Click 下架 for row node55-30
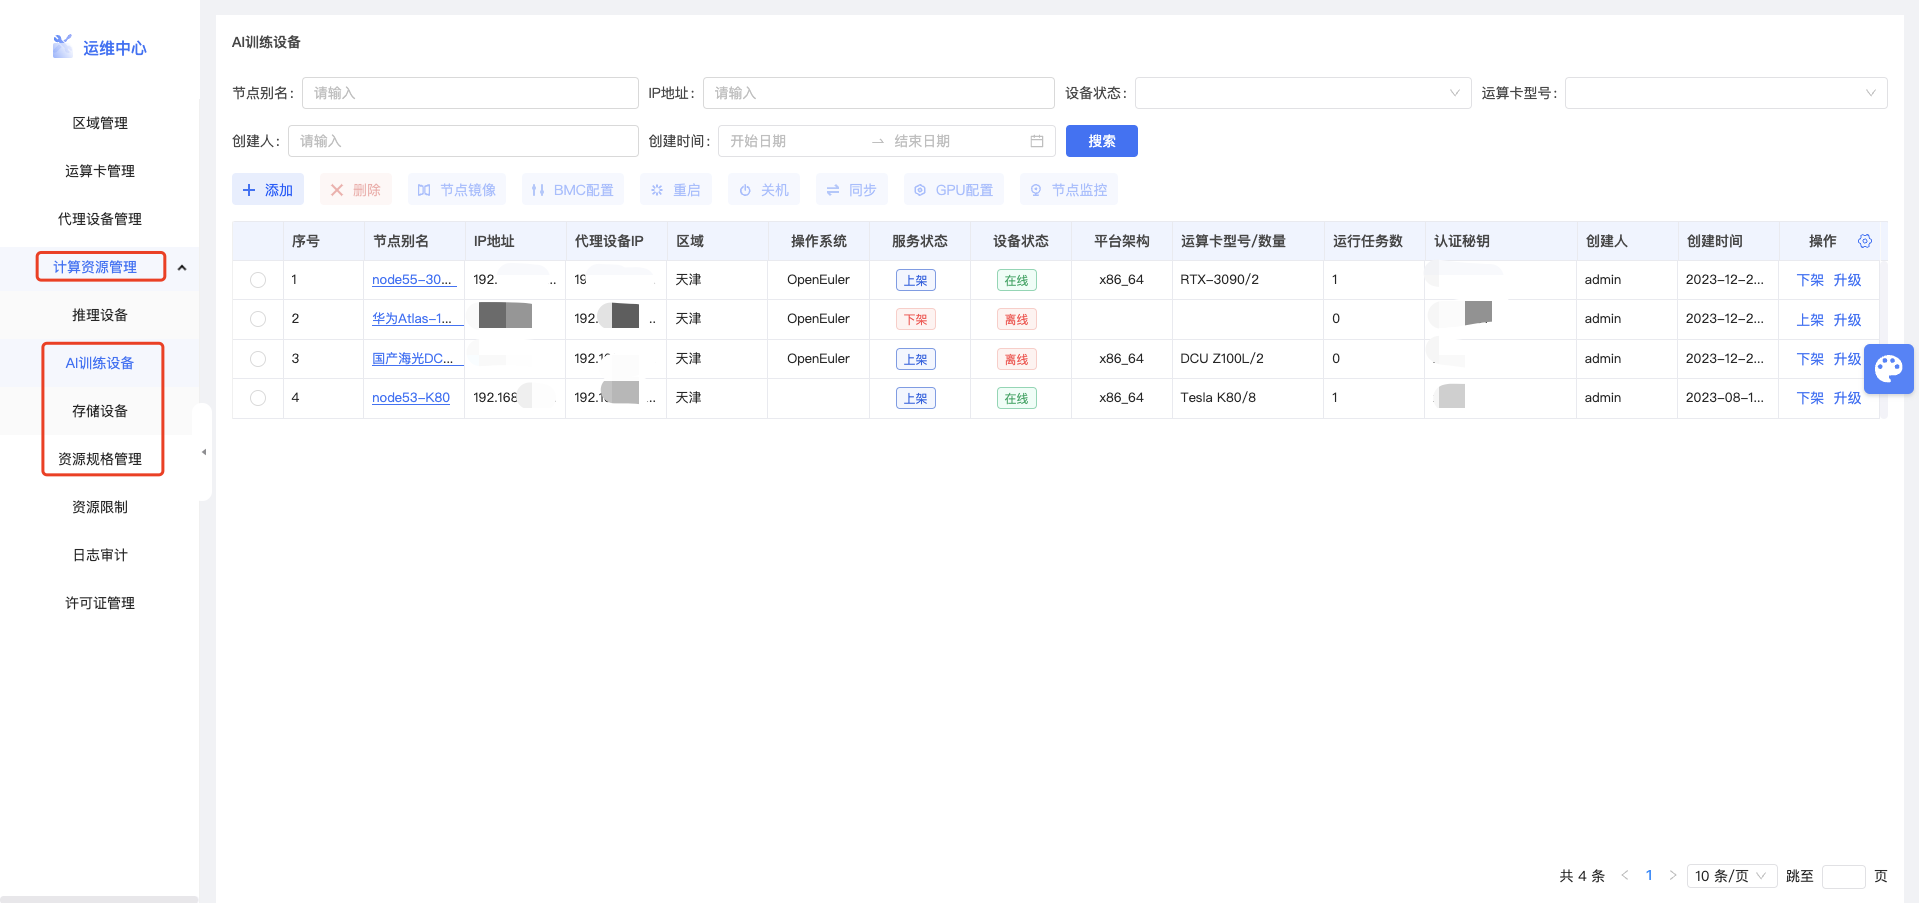Viewport: 1919px width, 903px height. pyautogui.click(x=1810, y=280)
